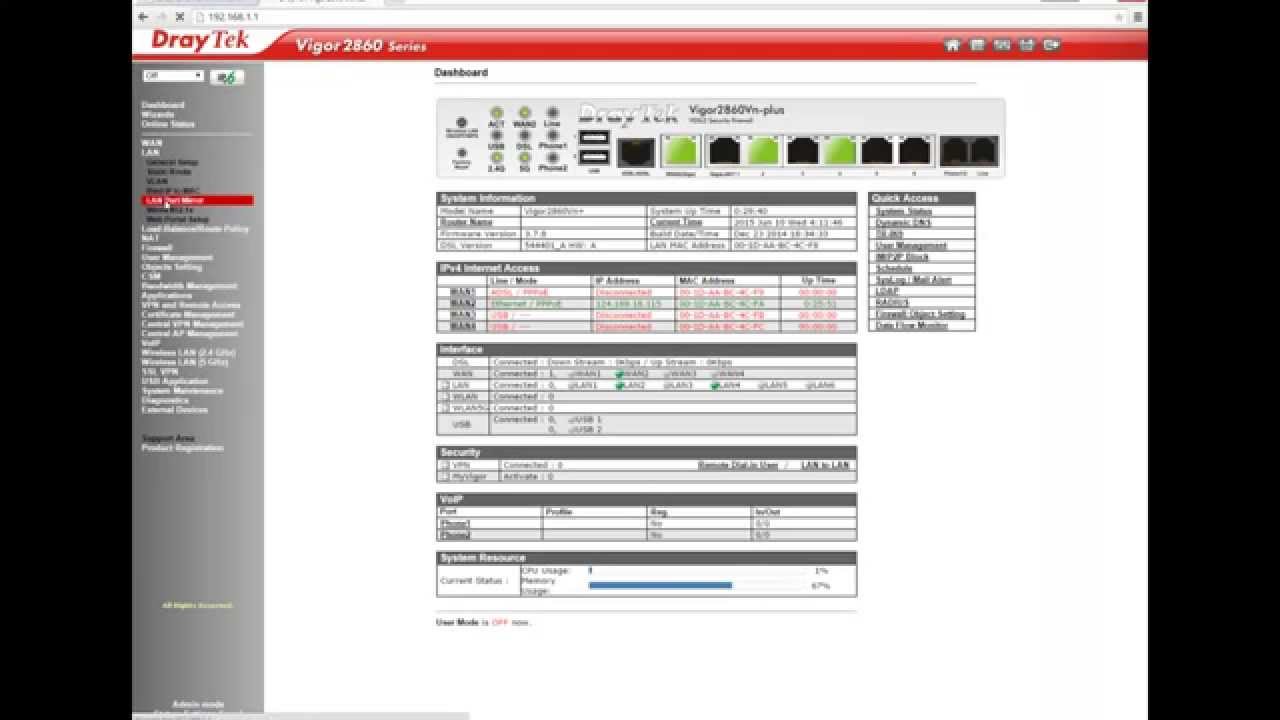Click the lower USB port on router image
Viewport: 1280px width, 720px height.
[x=594, y=157]
